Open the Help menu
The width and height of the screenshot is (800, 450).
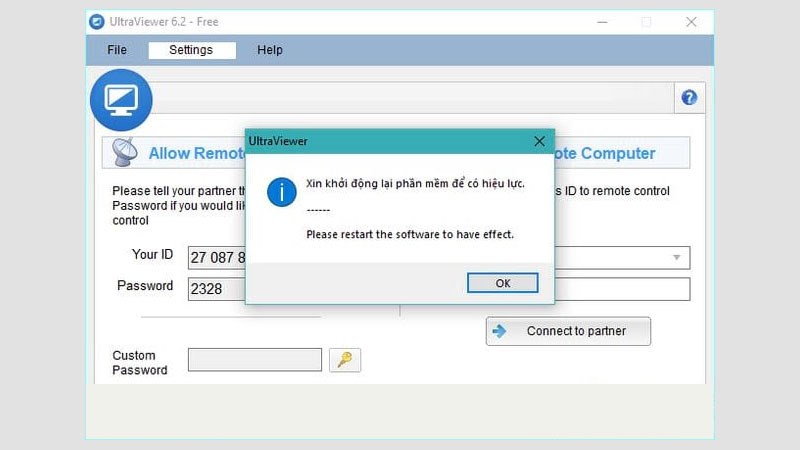270,50
